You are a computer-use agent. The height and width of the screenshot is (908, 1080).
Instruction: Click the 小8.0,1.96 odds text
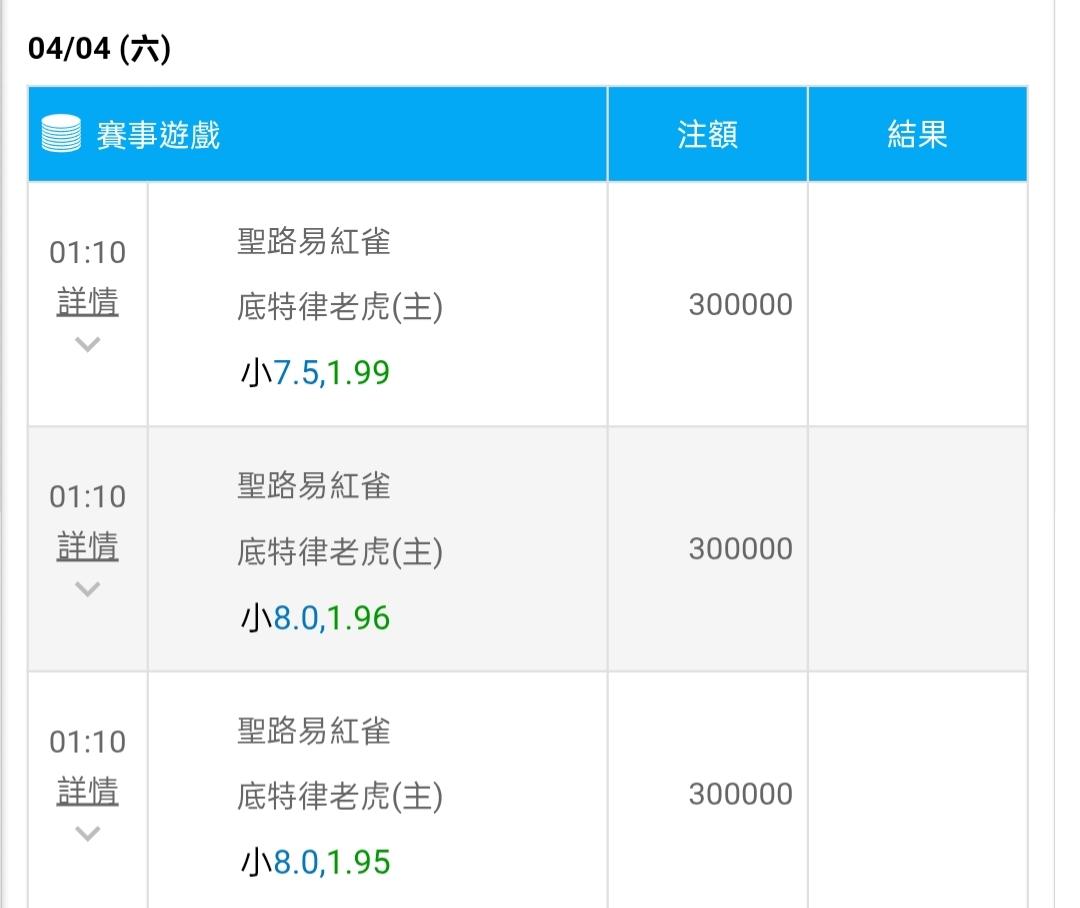click(315, 618)
